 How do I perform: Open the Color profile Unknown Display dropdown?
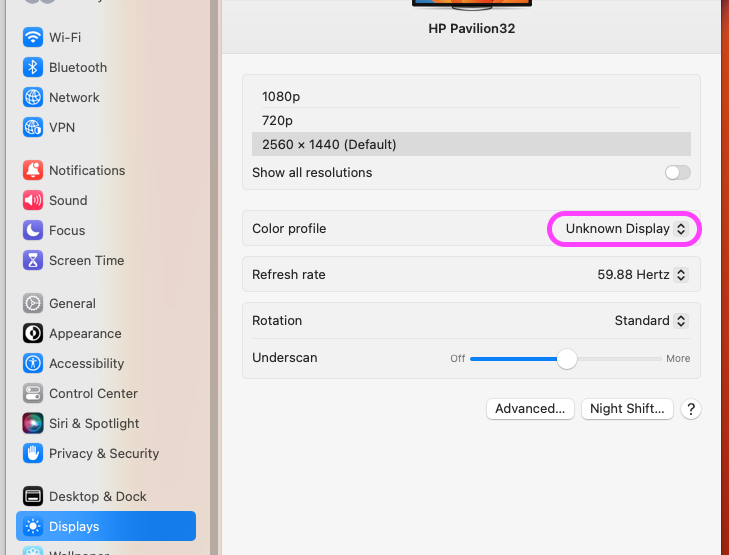tap(626, 229)
